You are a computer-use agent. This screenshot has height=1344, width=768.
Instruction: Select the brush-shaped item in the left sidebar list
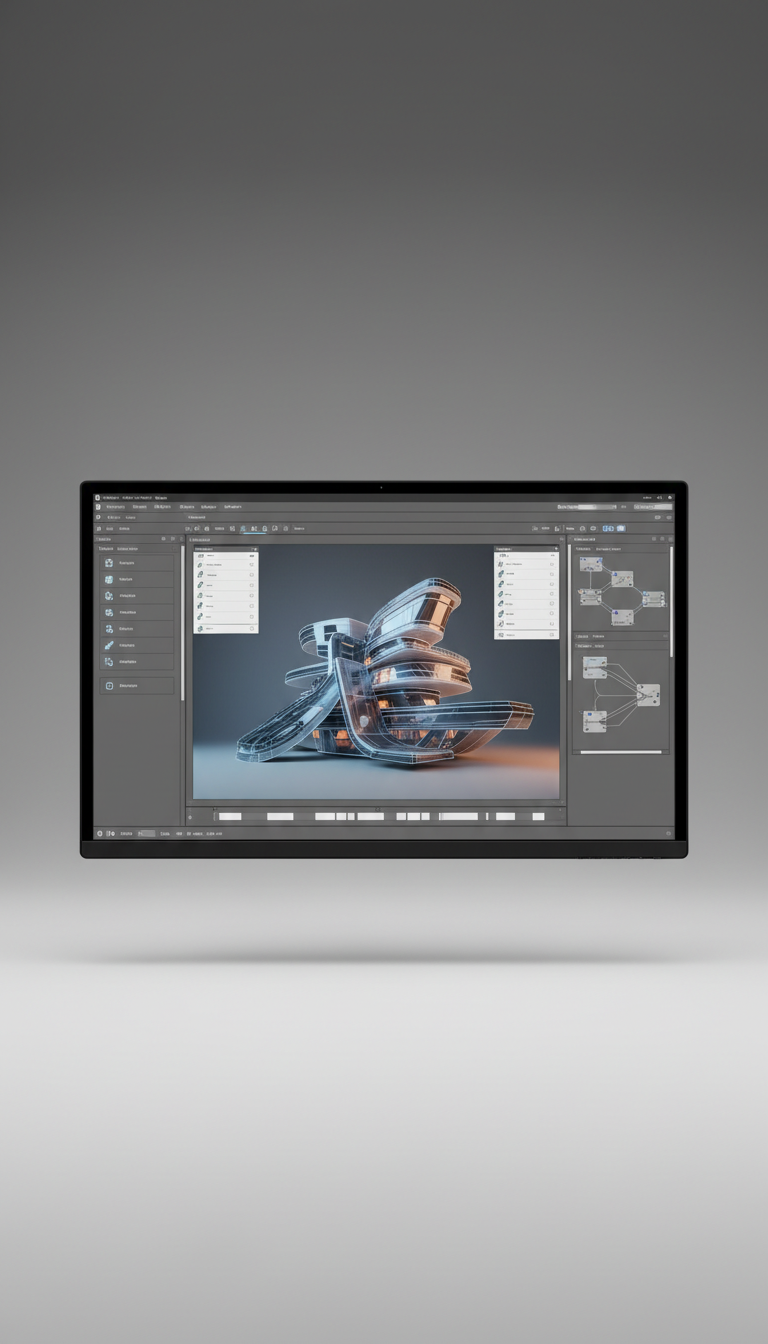point(138,645)
